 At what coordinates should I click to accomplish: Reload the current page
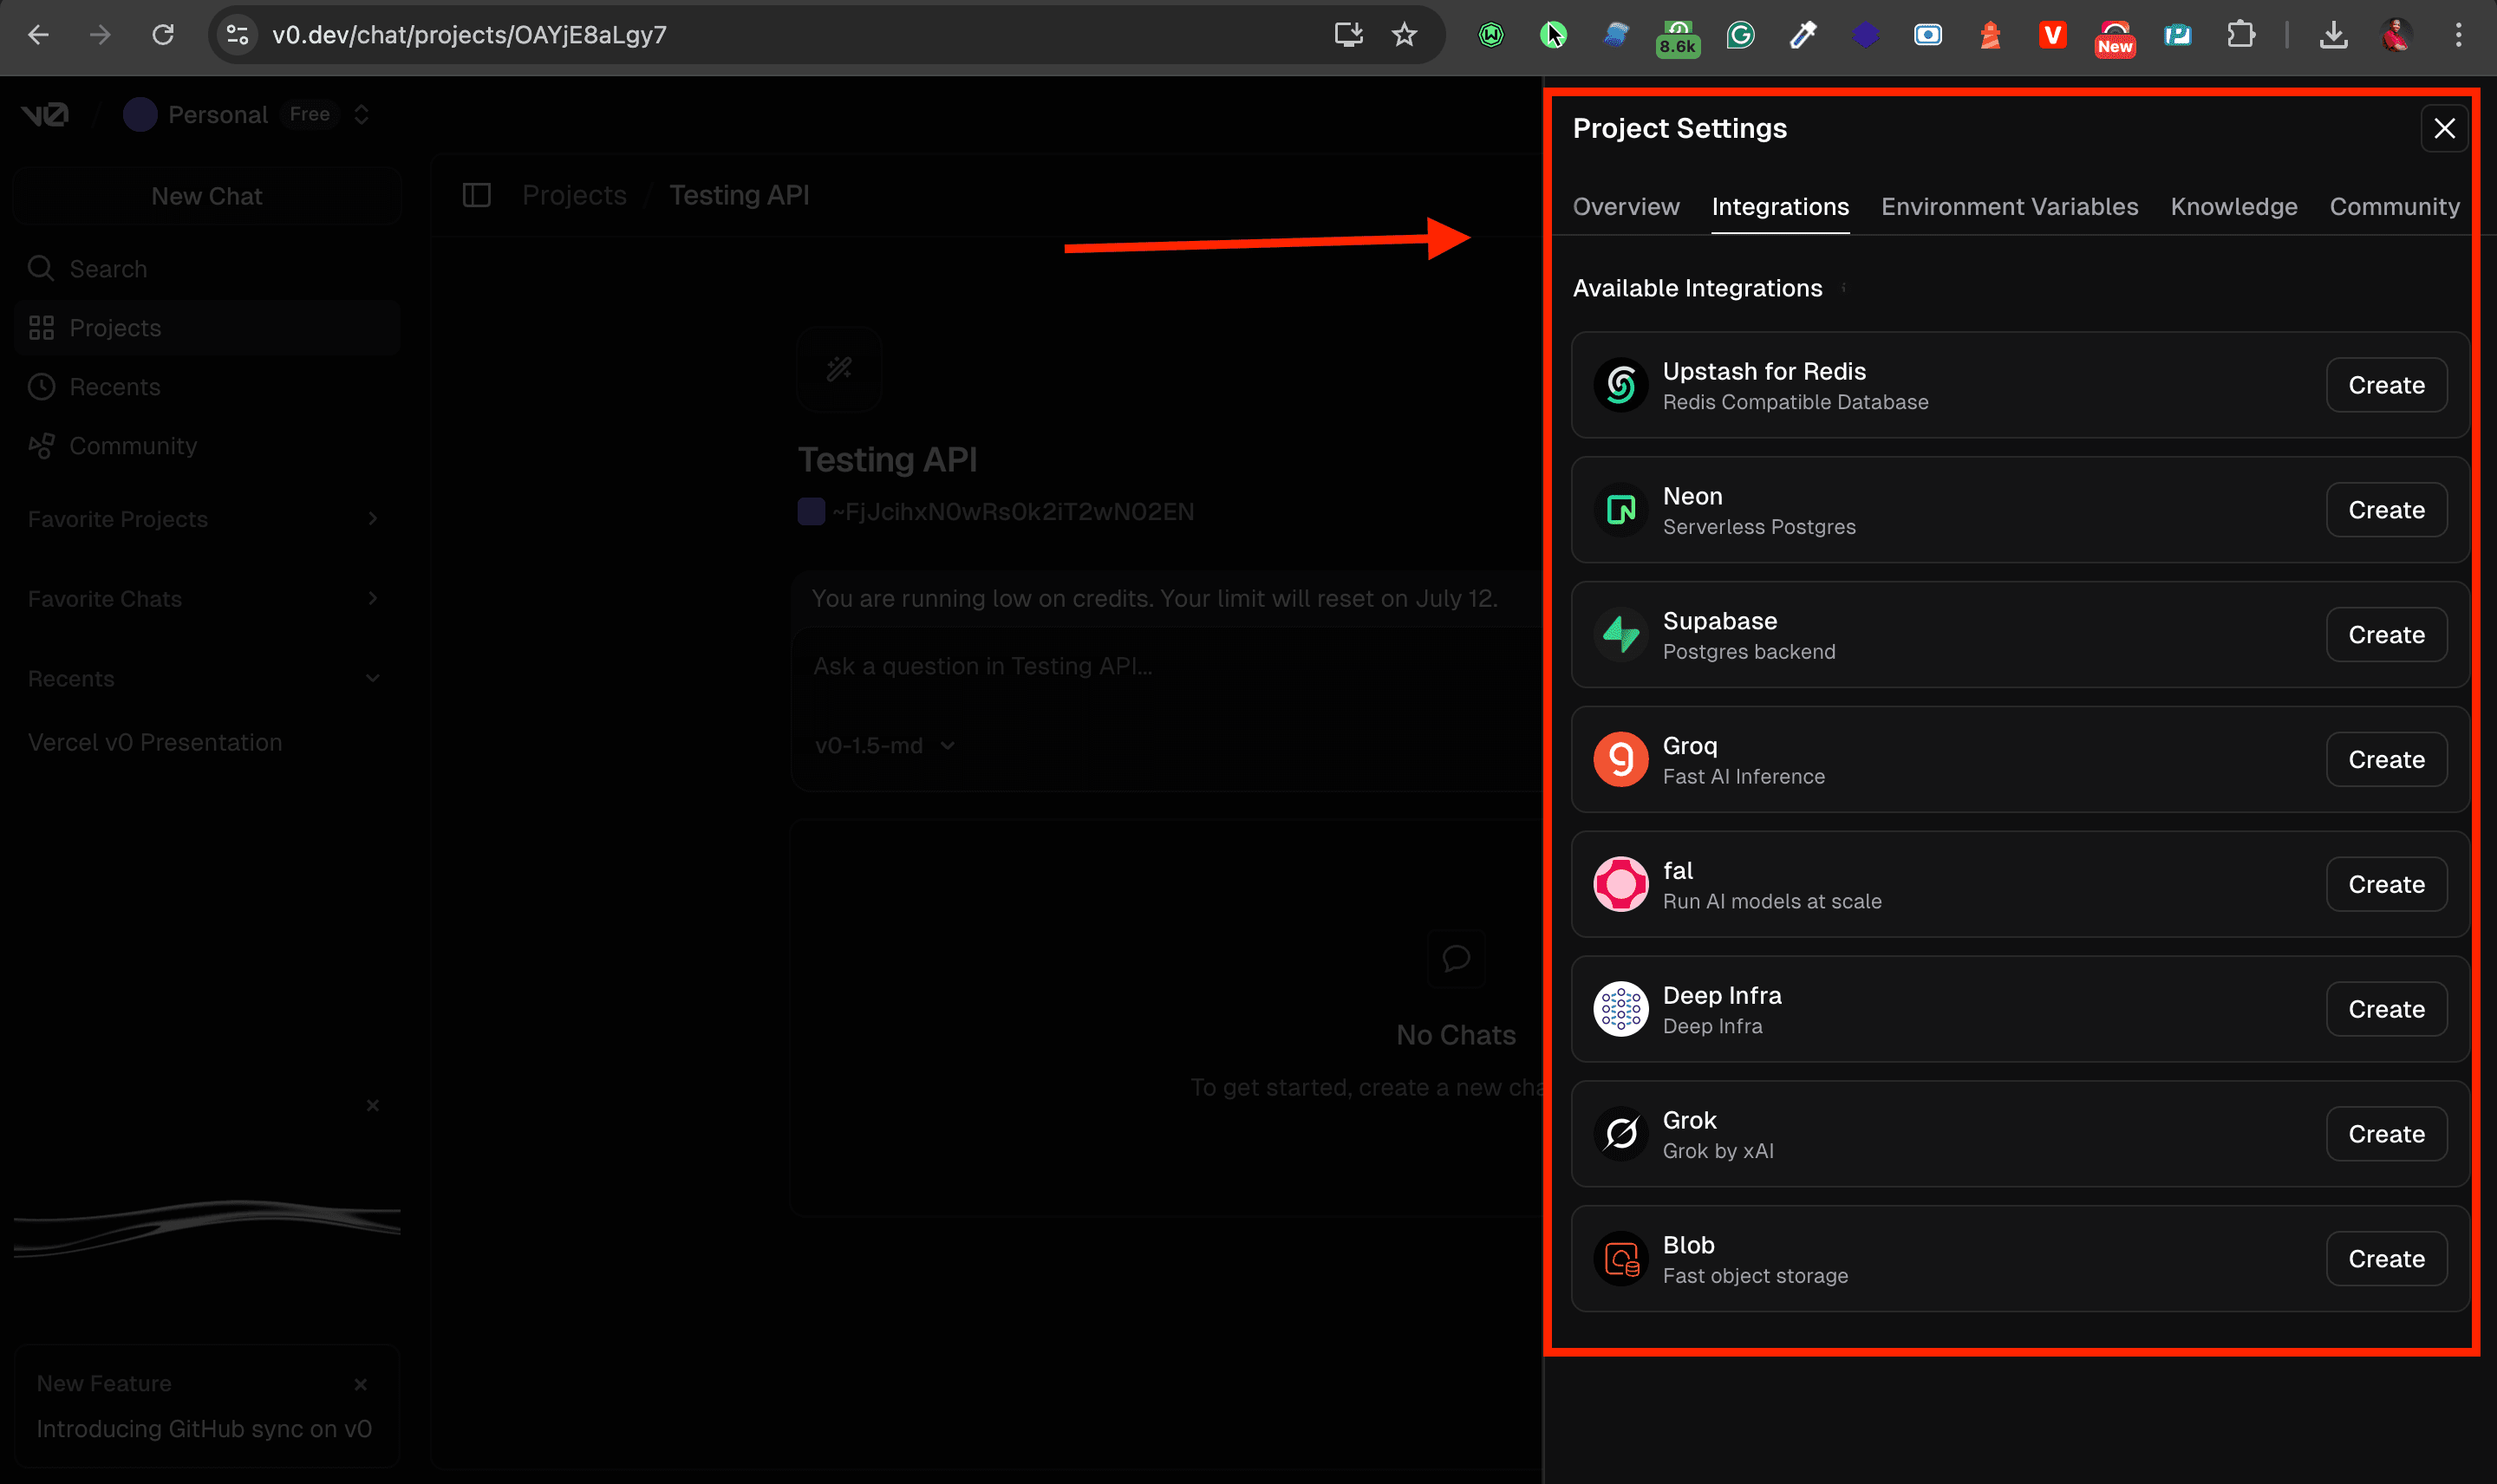coord(162,35)
